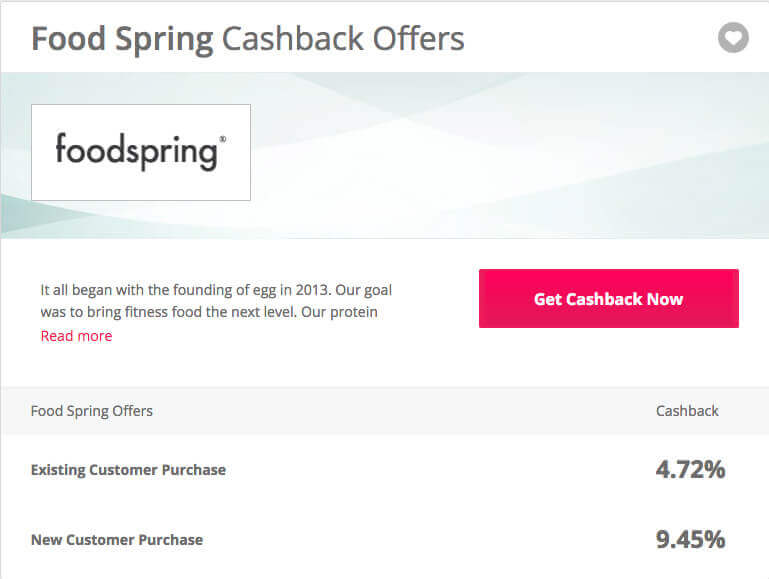Click the word 'protein' in the description
This screenshot has width=769, height=579.
point(354,313)
